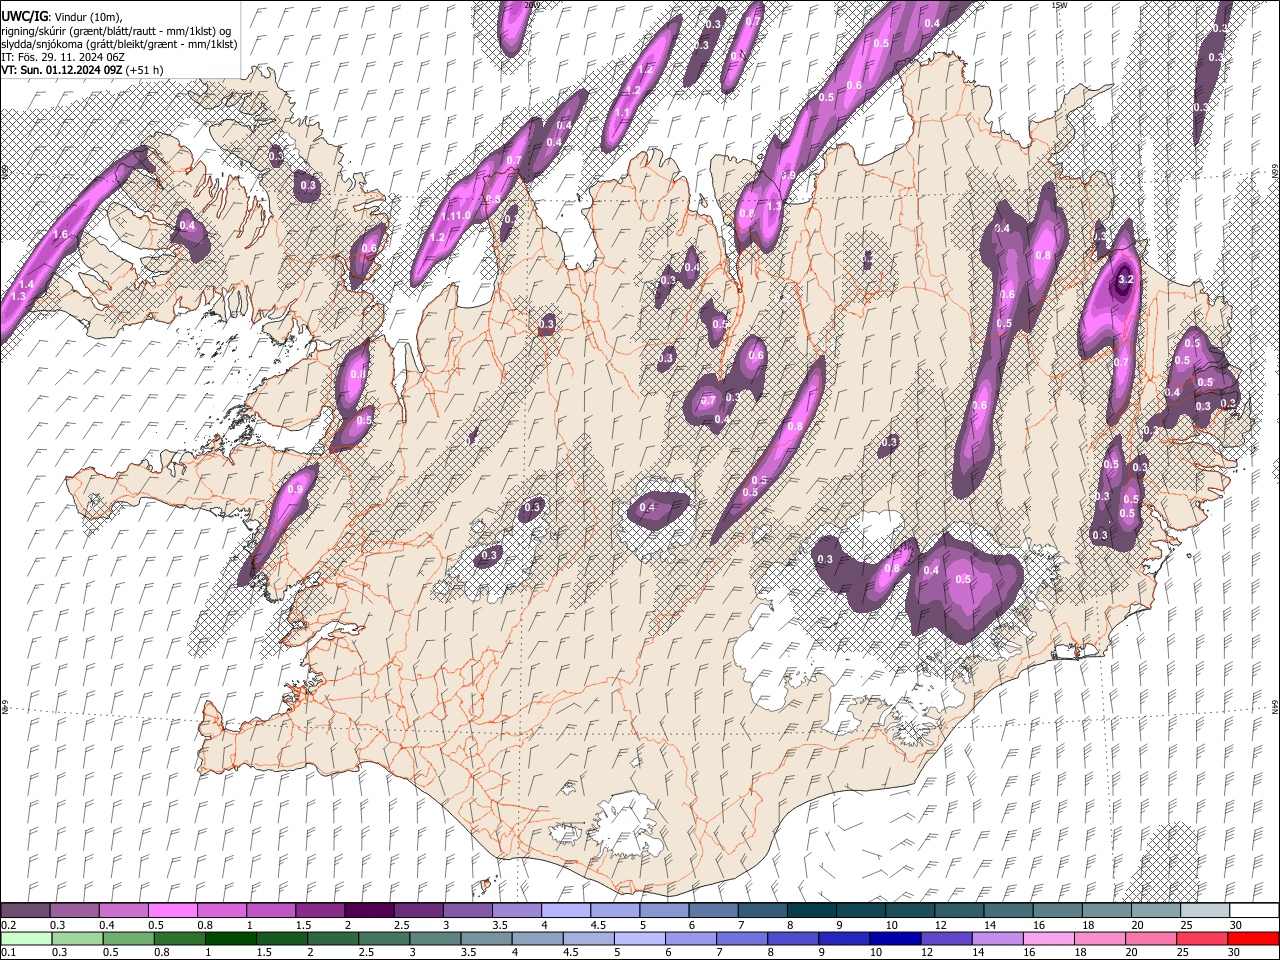The image size is (1280, 960).
Task: Click the 'IT: Fös. 29. 11. 2024 06Z' line
Action: [63, 57]
